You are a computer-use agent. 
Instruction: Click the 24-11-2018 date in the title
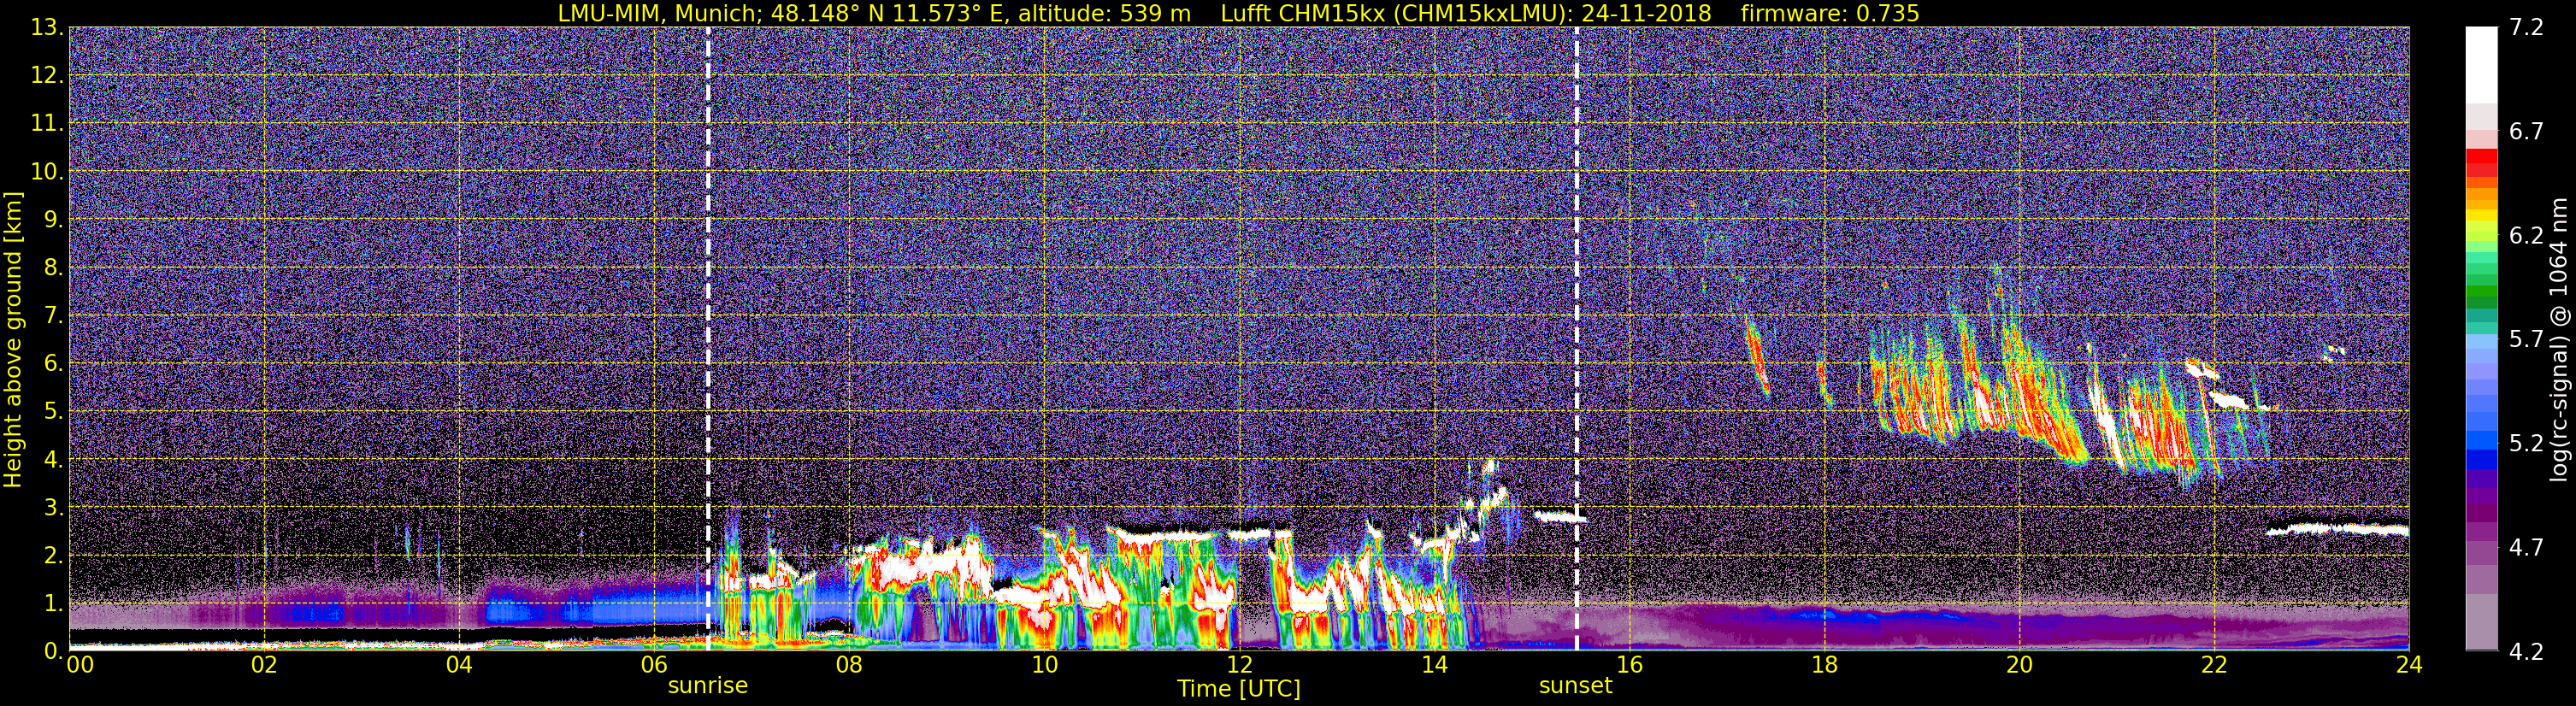click(1646, 13)
